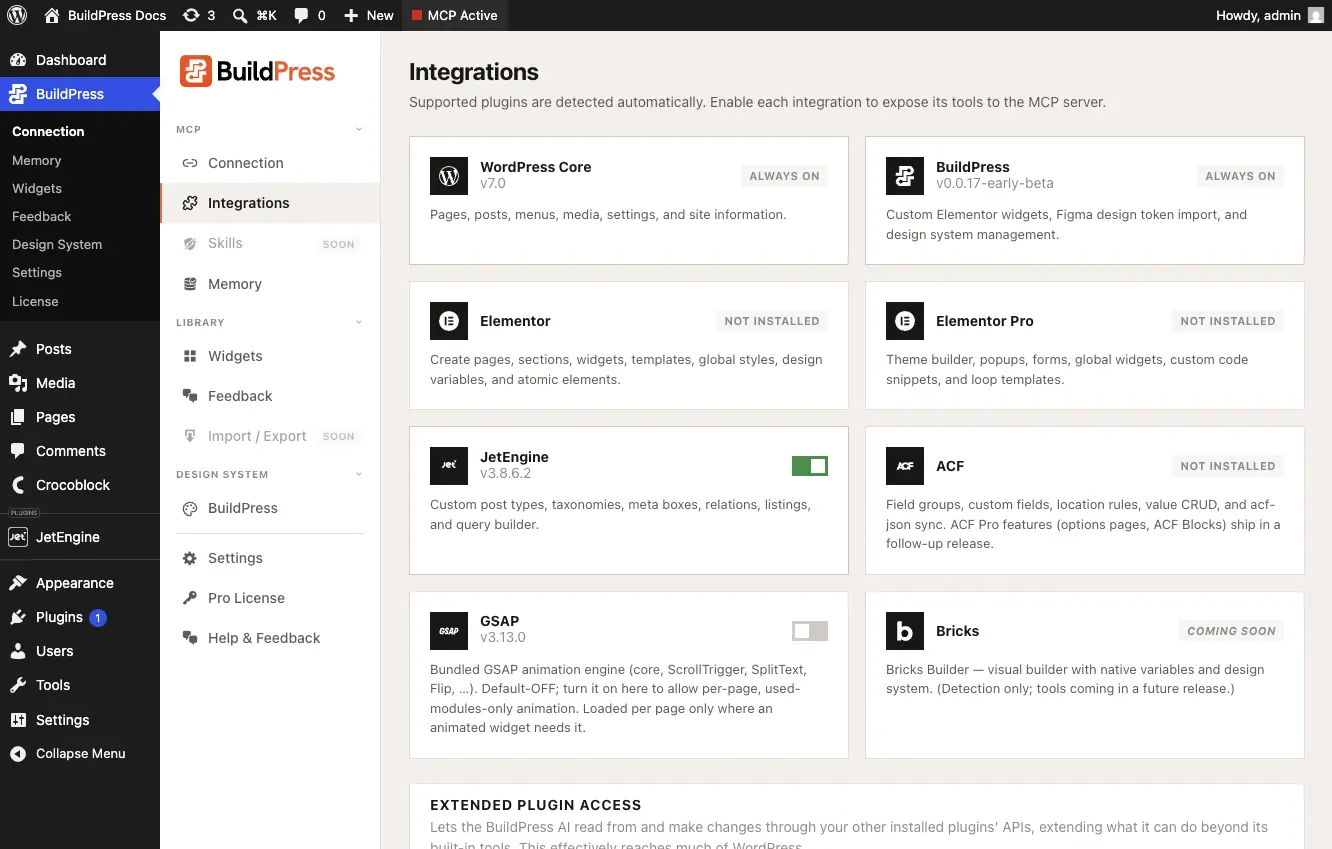Click the WordPress logo in admin bar
Viewport: 1332px width, 849px height.
click(18, 15)
